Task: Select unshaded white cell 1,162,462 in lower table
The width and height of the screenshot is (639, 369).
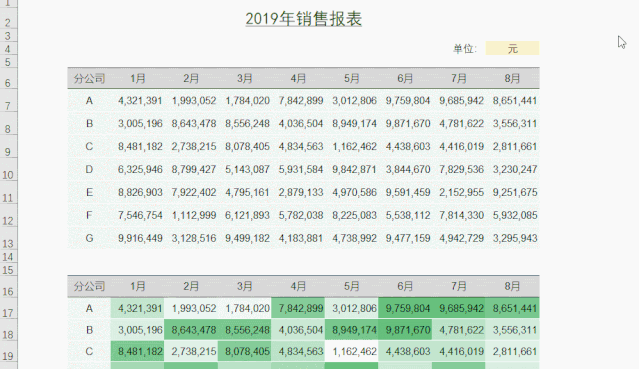Action: pyautogui.click(x=352, y=351)
